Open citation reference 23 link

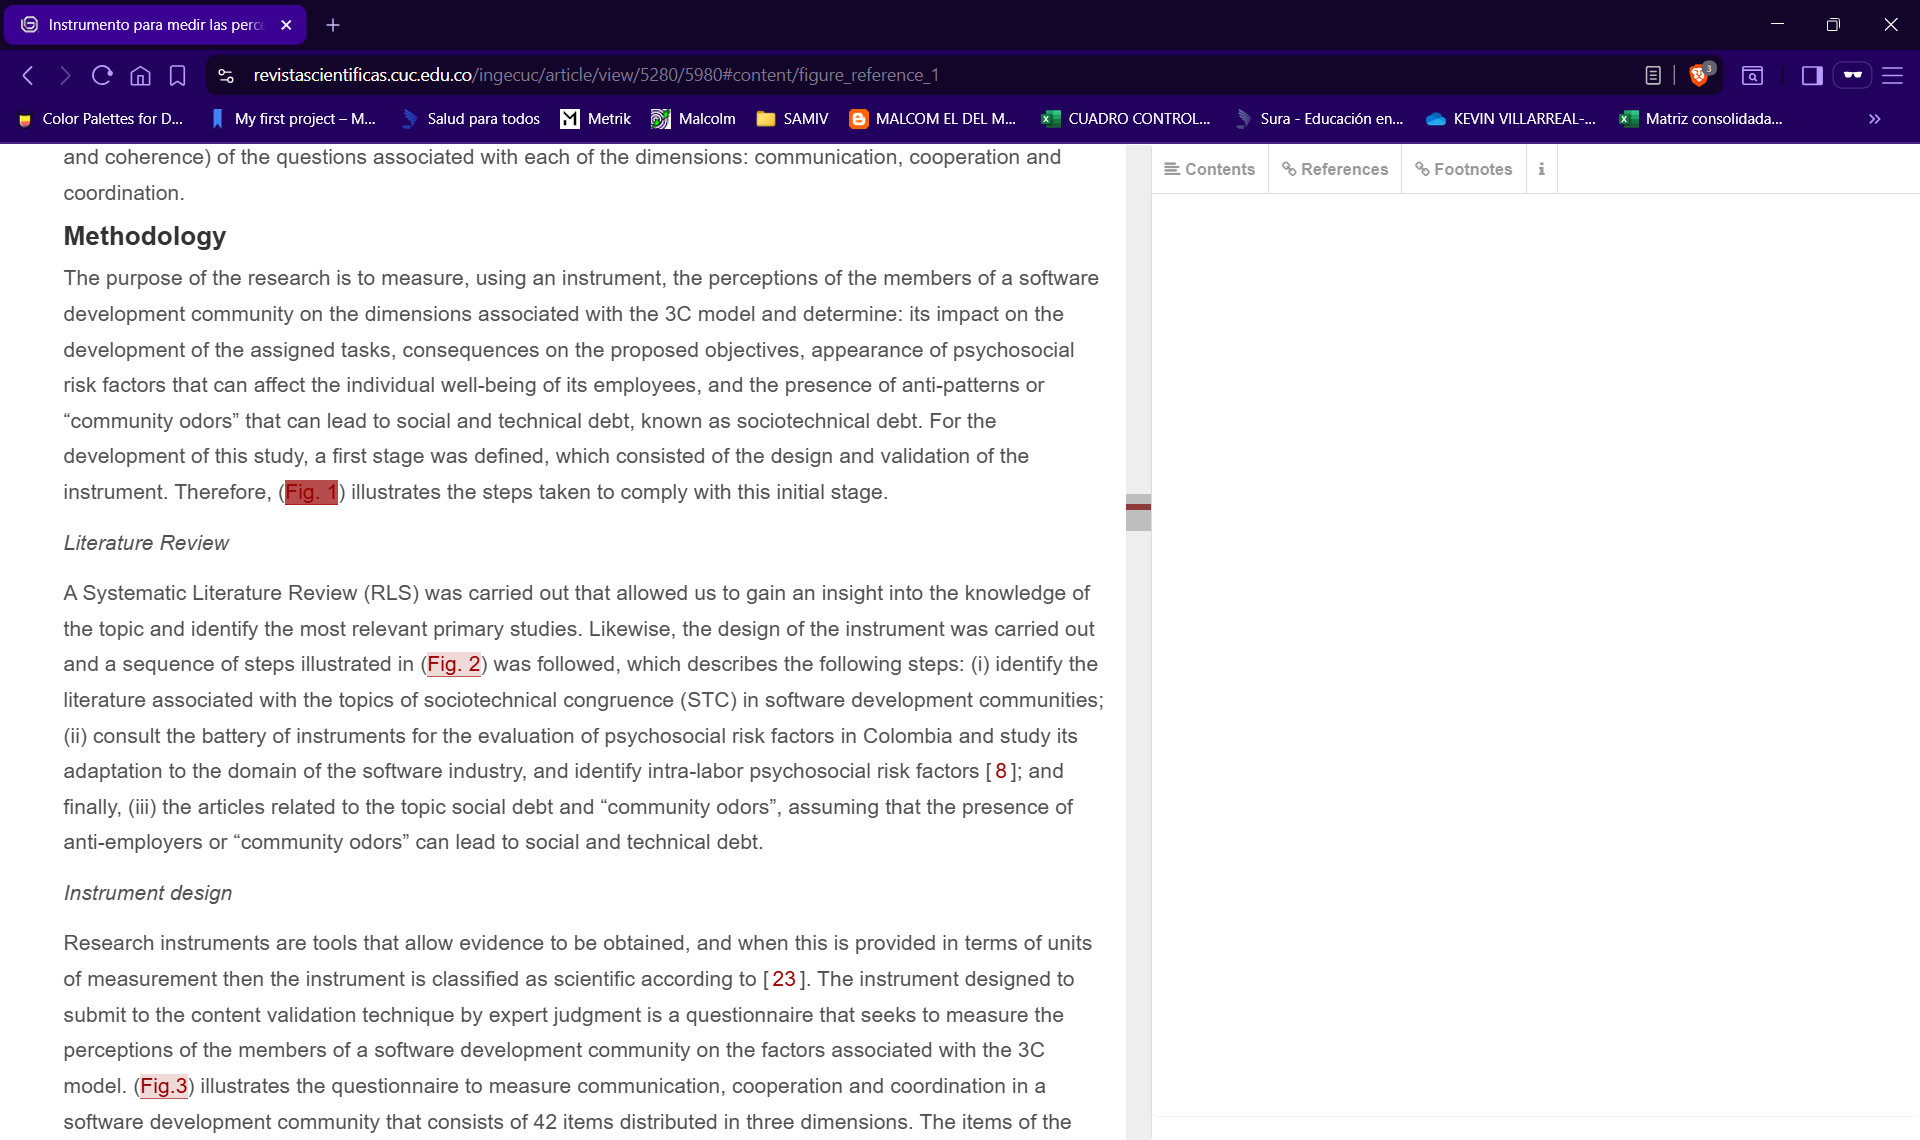point(783,979)
